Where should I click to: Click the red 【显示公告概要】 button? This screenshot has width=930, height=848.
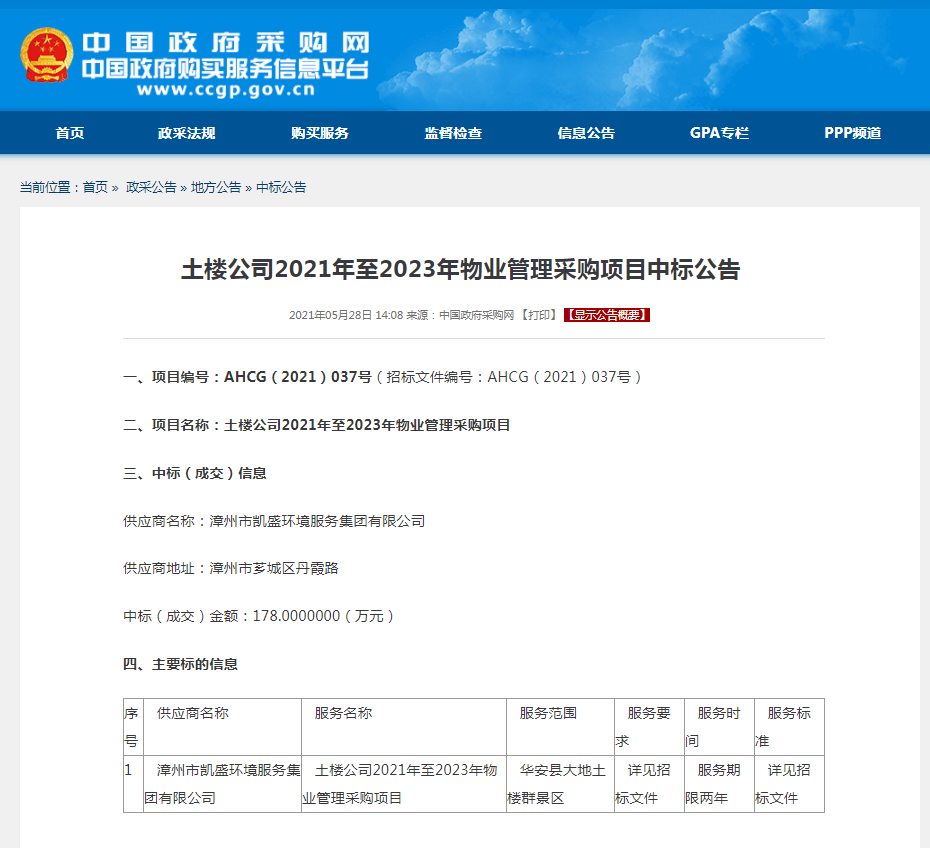coord(607,315)
